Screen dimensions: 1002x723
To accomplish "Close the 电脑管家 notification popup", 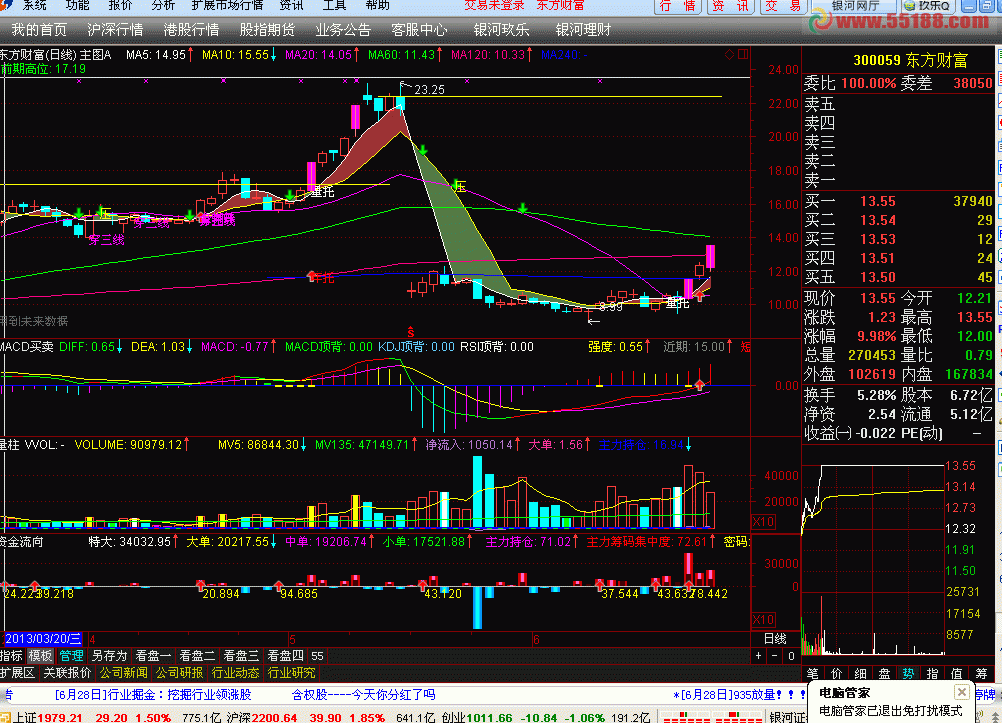I will click(x=962, y=692).
